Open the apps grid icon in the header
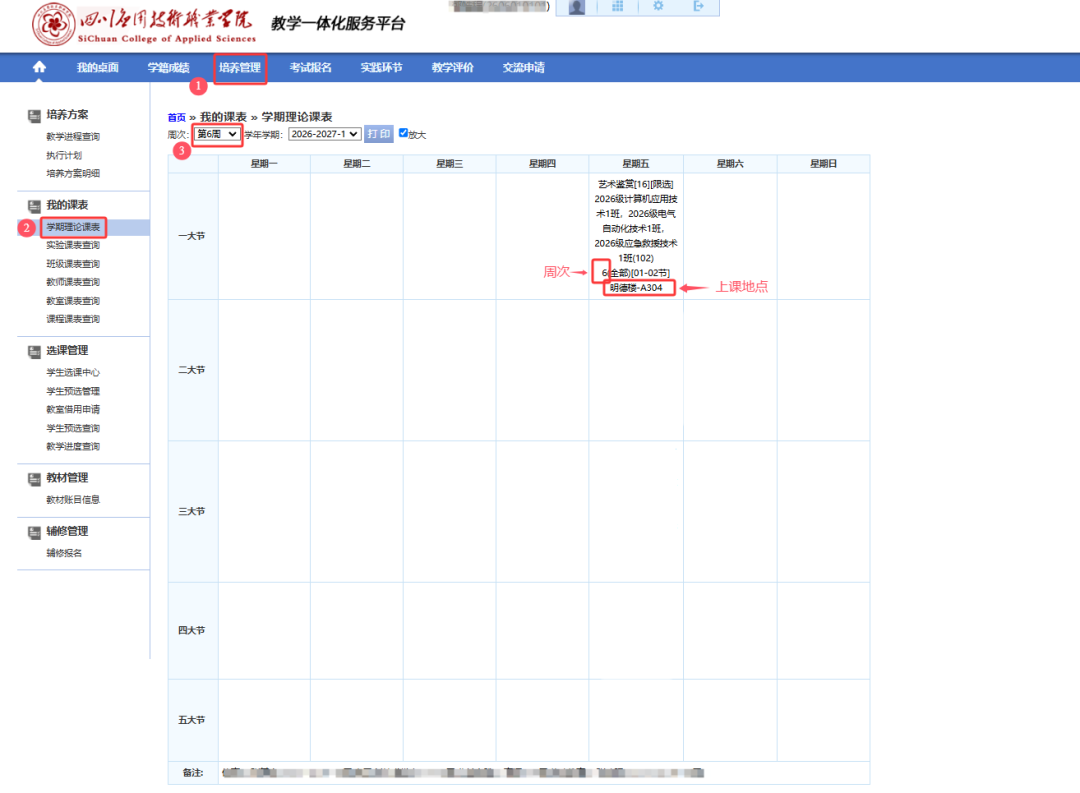The image size is (1080, 793). point(617,6)
